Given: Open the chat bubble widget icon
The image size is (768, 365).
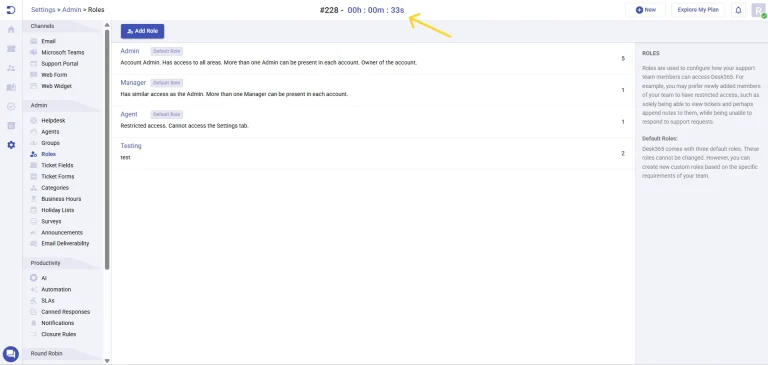Looking at the screenshot, I should [11, 354].
